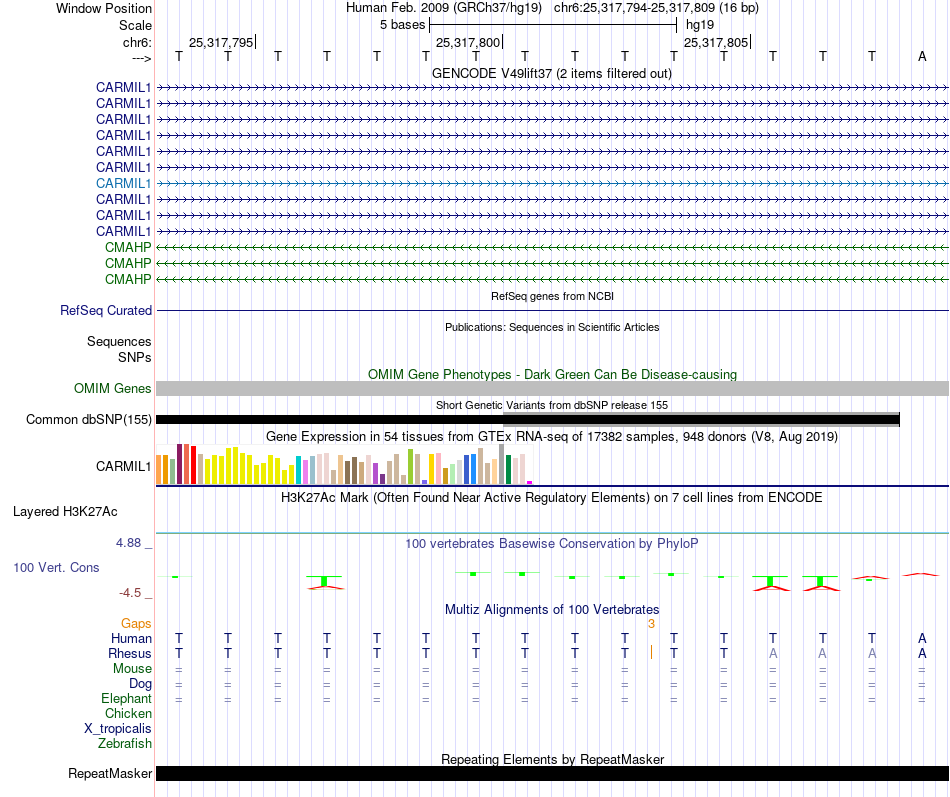Image resolution: width=950 pixels, height=797 pixels.
Task: Click Short Genetic Variants from dbSNP title
Action: tap(552, 405)
